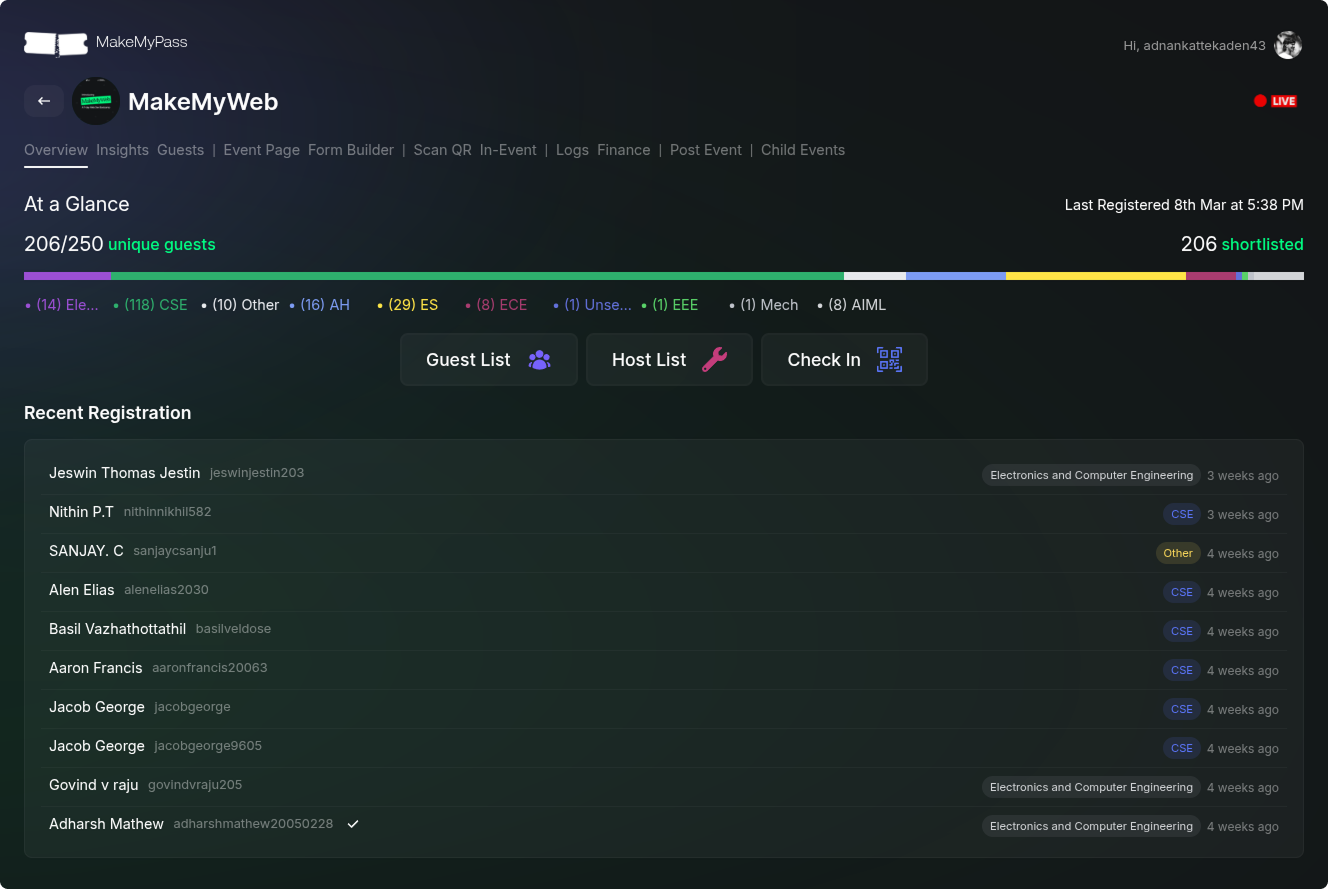The height and width of the screenshot is (889, 1328).
Task: Select the (8) AIML legend entry
Action: (x=851, y=305)
